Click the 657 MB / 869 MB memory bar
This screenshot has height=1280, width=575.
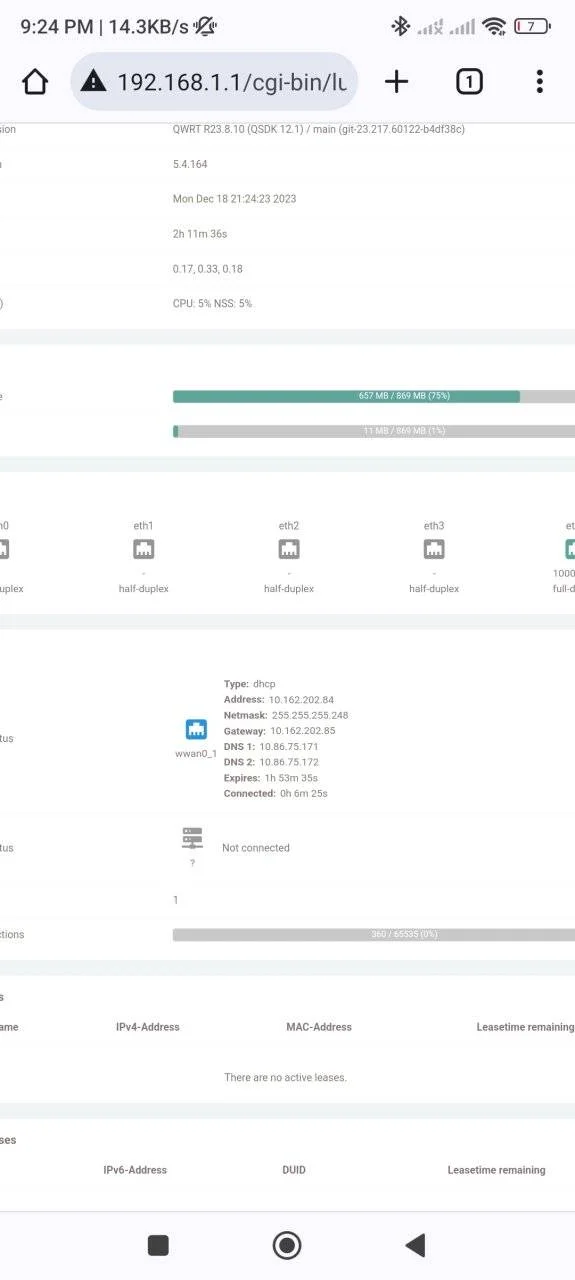(x=374, y=396)
